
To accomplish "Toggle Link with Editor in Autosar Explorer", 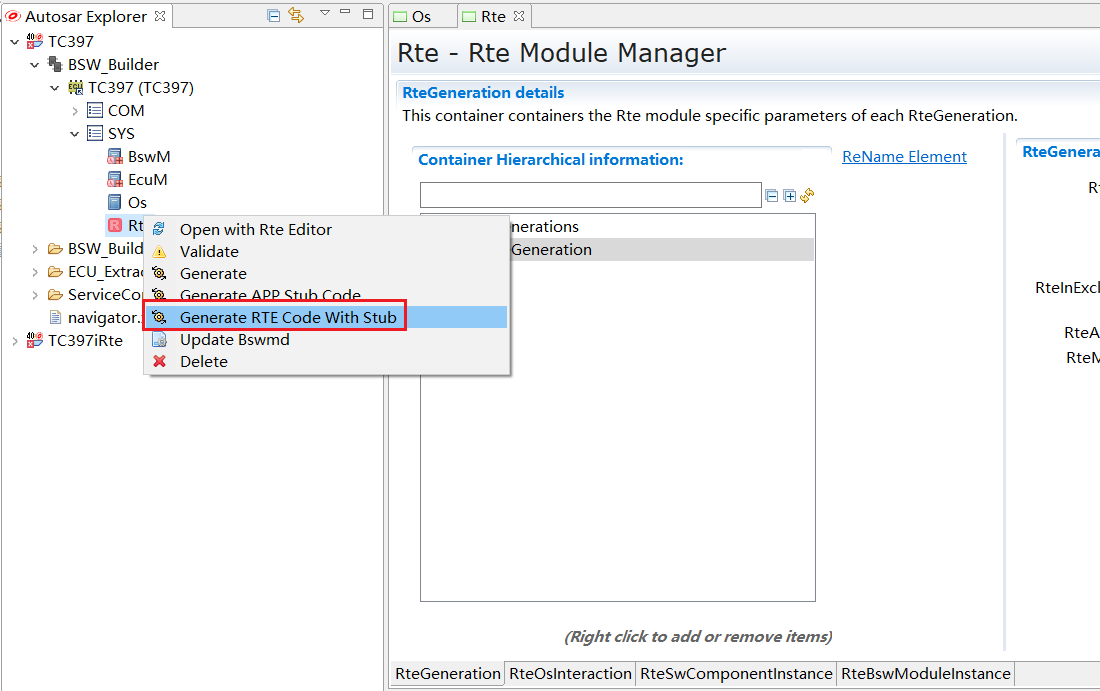I will coord(296,15).
